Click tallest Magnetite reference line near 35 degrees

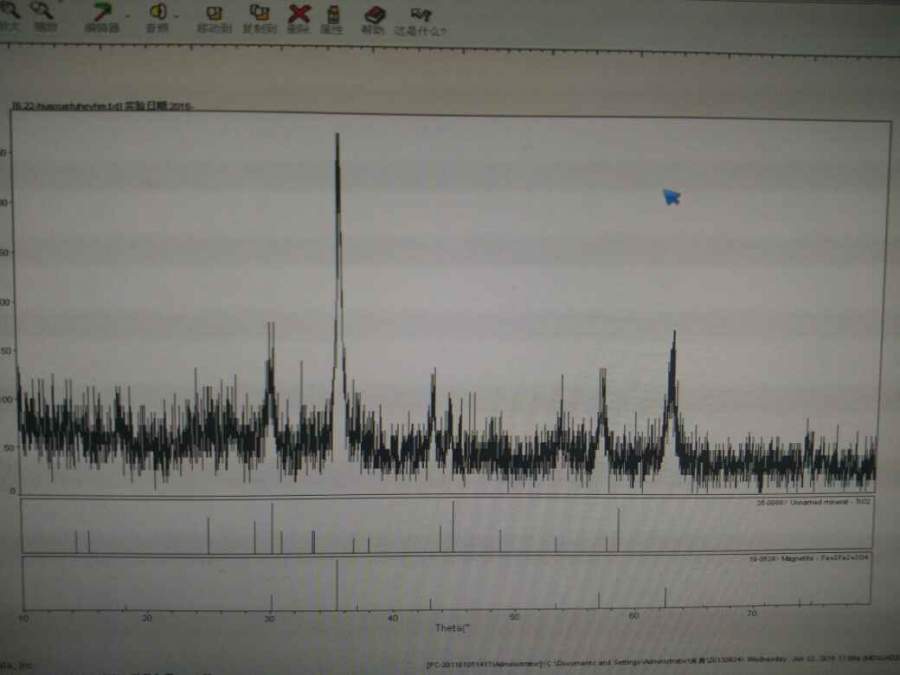[337, 584]
